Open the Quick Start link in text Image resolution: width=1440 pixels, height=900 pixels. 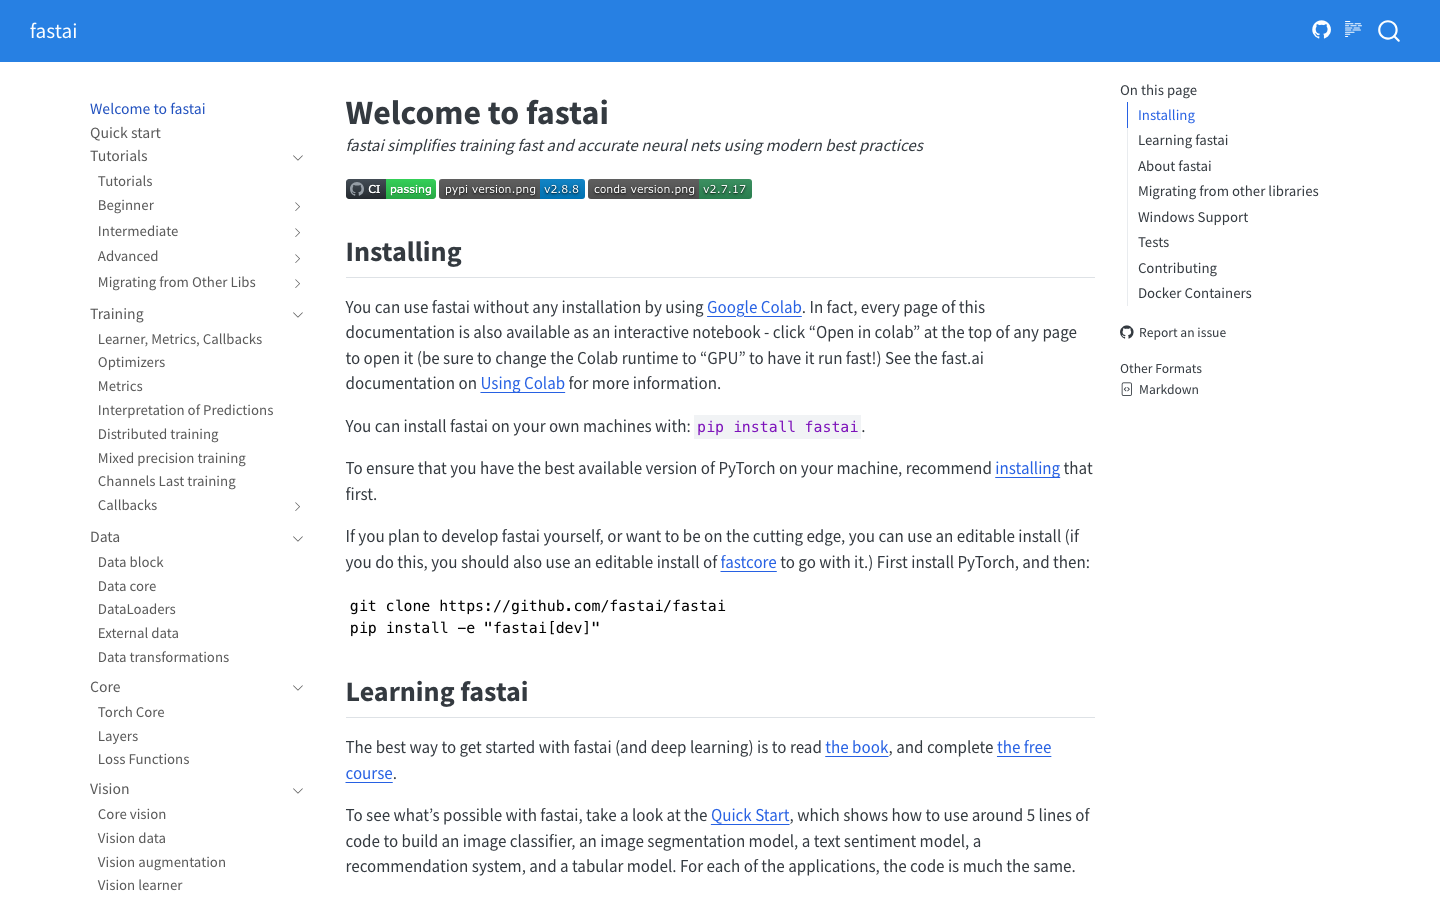(750, 815)
